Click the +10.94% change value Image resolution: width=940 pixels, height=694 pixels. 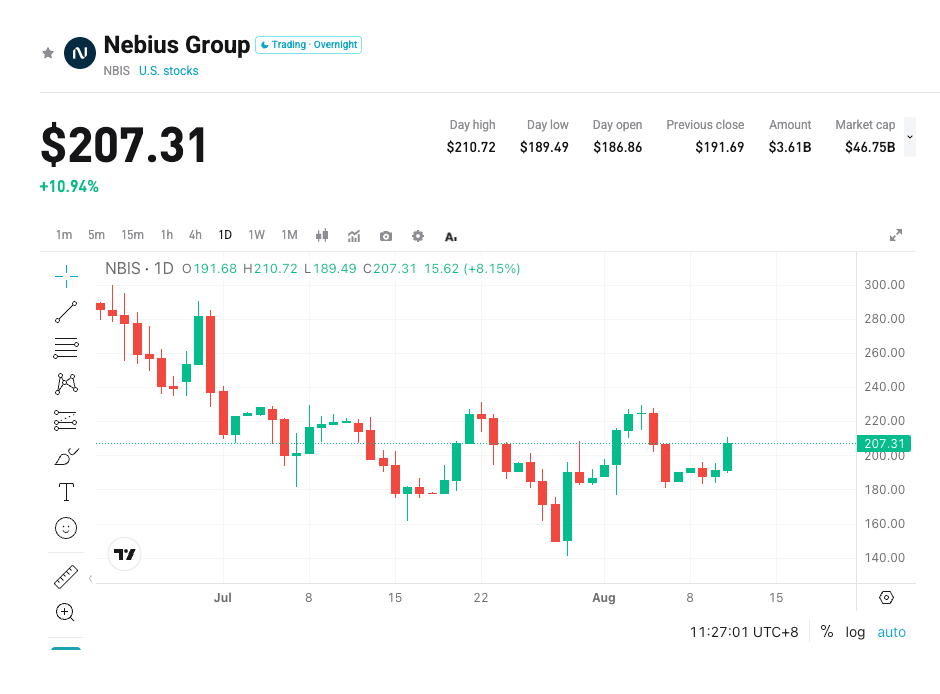[69, 186]
